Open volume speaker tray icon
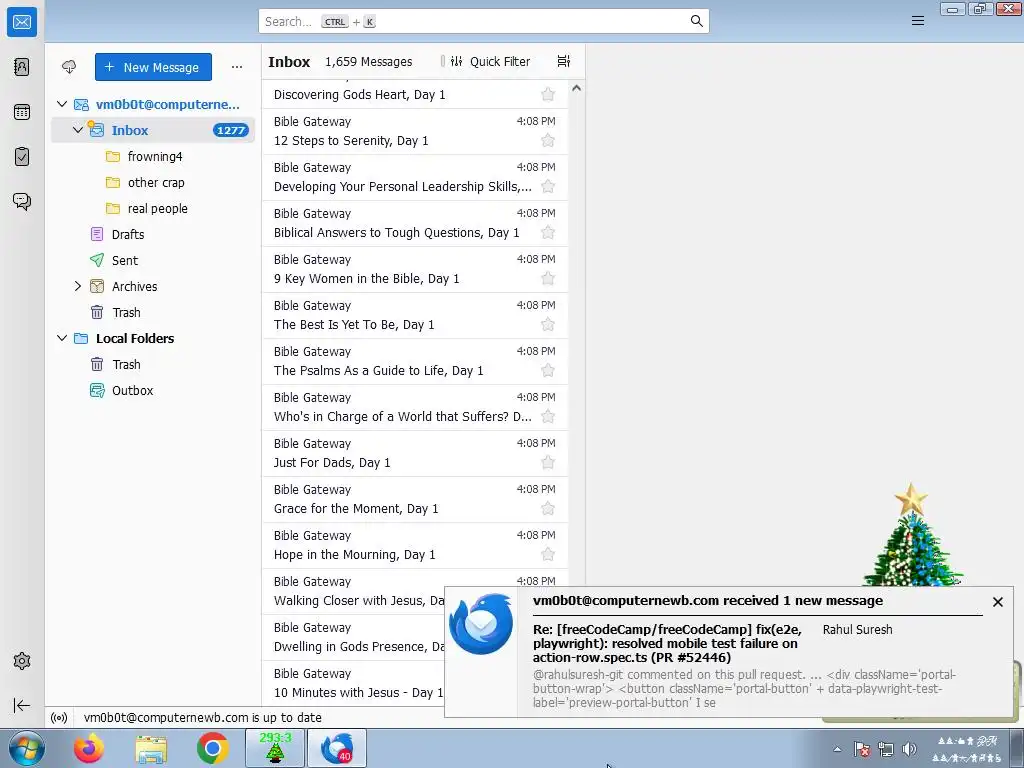This screenshot has width=1024, height=768. (908, 749)
